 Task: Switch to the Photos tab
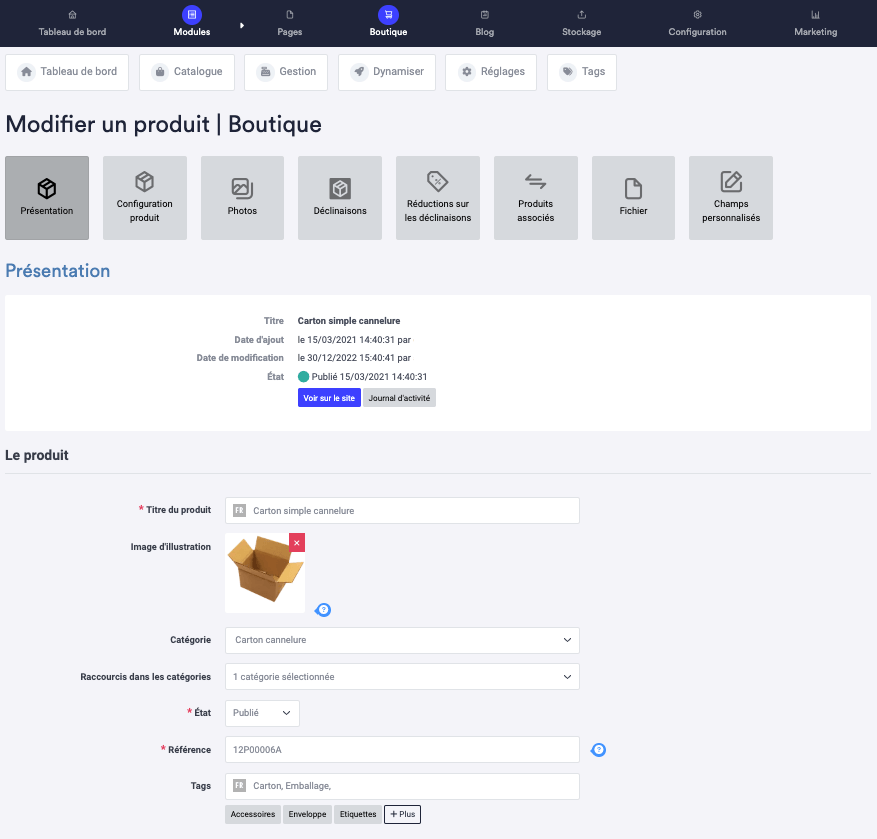242,198
